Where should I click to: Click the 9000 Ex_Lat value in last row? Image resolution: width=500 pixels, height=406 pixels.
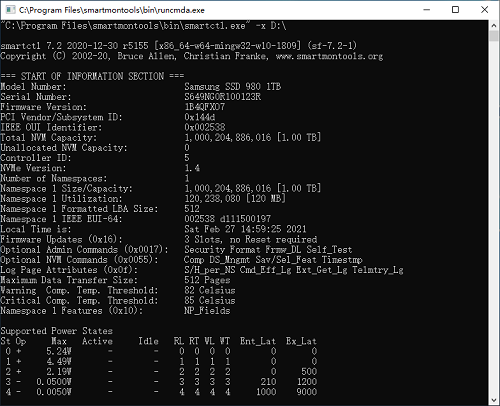[306, 392]
